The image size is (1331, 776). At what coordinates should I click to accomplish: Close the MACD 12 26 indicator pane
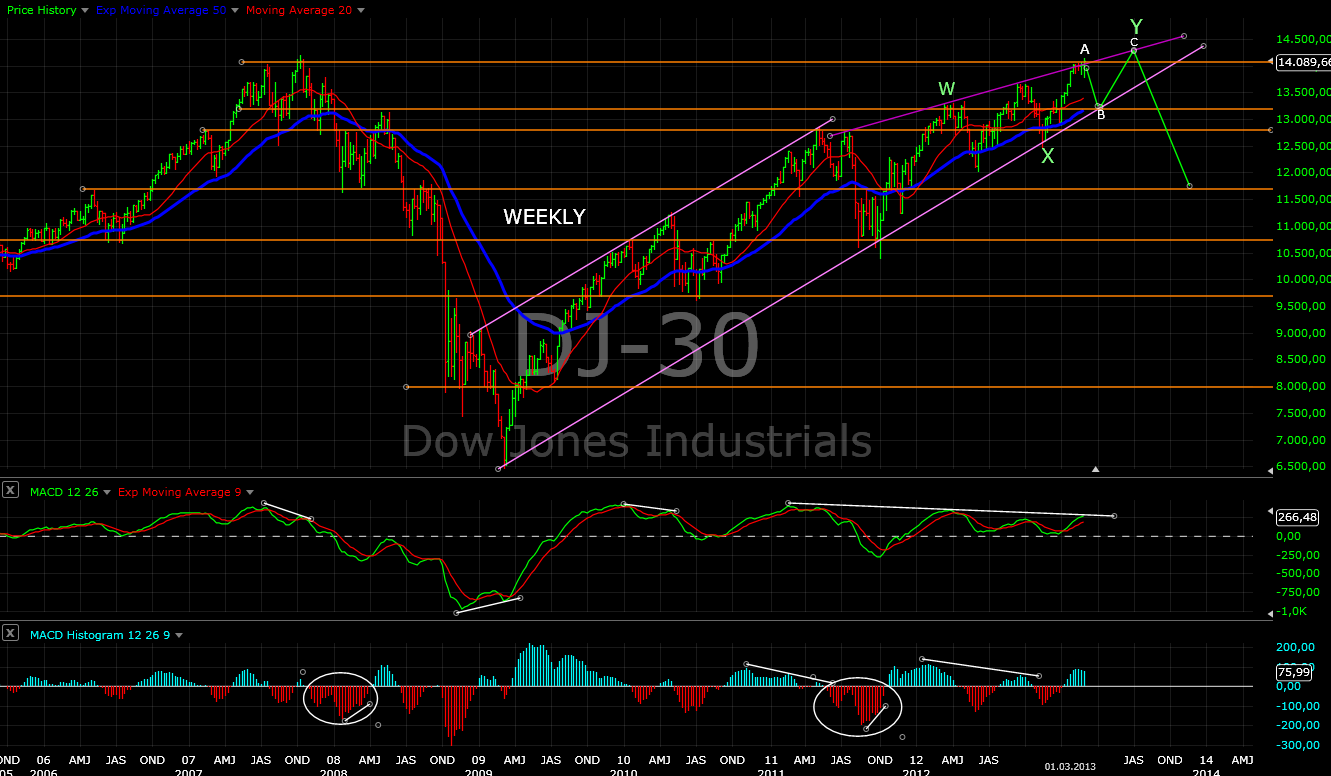click(x=10, y=490)
